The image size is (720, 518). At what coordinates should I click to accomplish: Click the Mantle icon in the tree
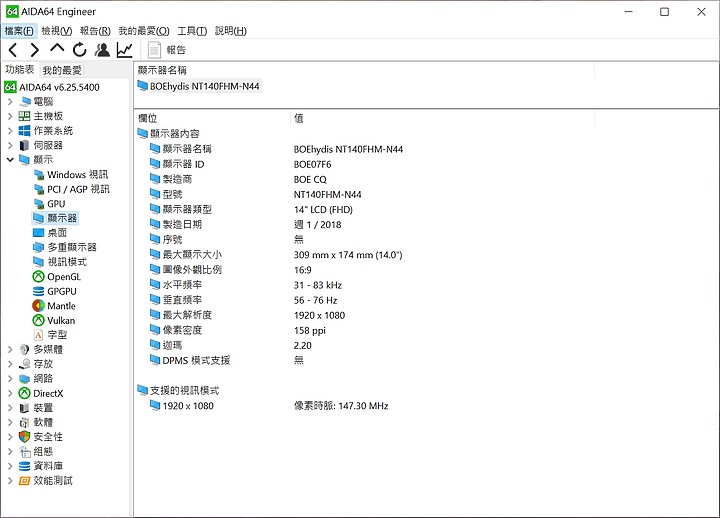[x=39, y=306]
